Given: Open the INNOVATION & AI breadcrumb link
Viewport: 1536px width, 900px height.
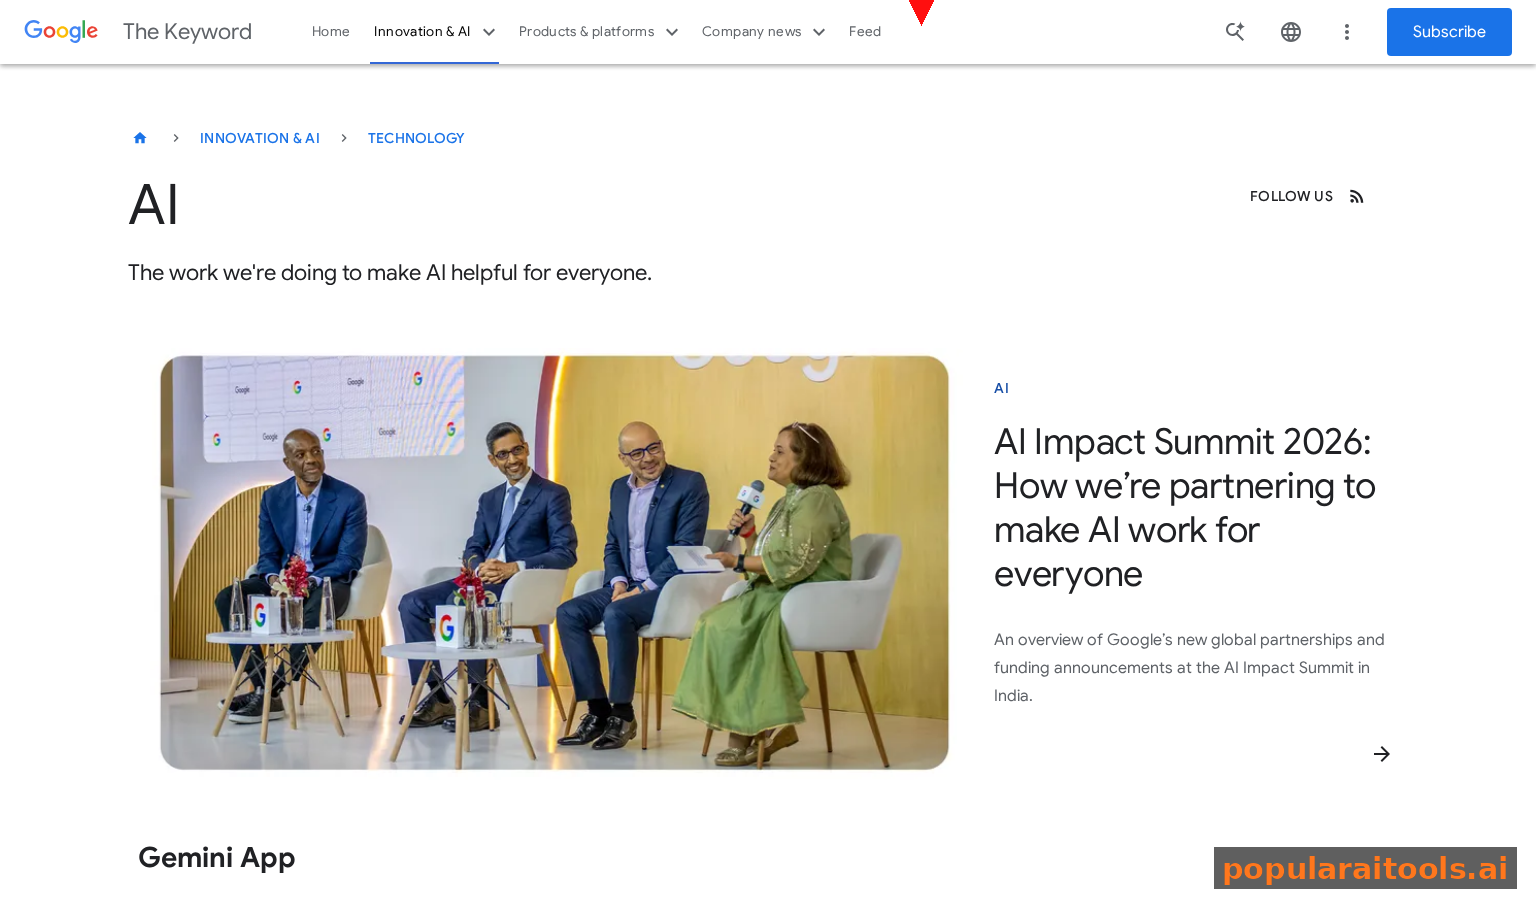Looking at the screenshot, I should click(x=260, y=138).
